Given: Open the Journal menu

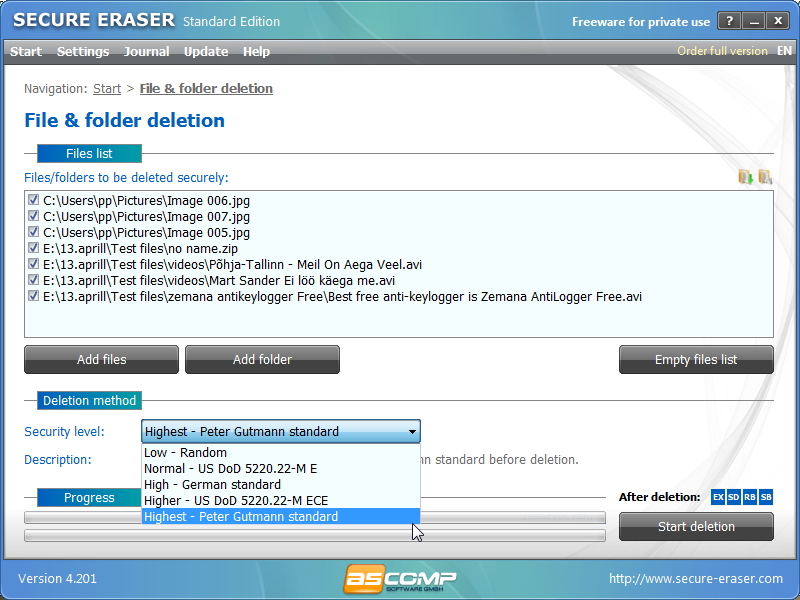Looking at the screenshot, I should click(x=146, y=52).
